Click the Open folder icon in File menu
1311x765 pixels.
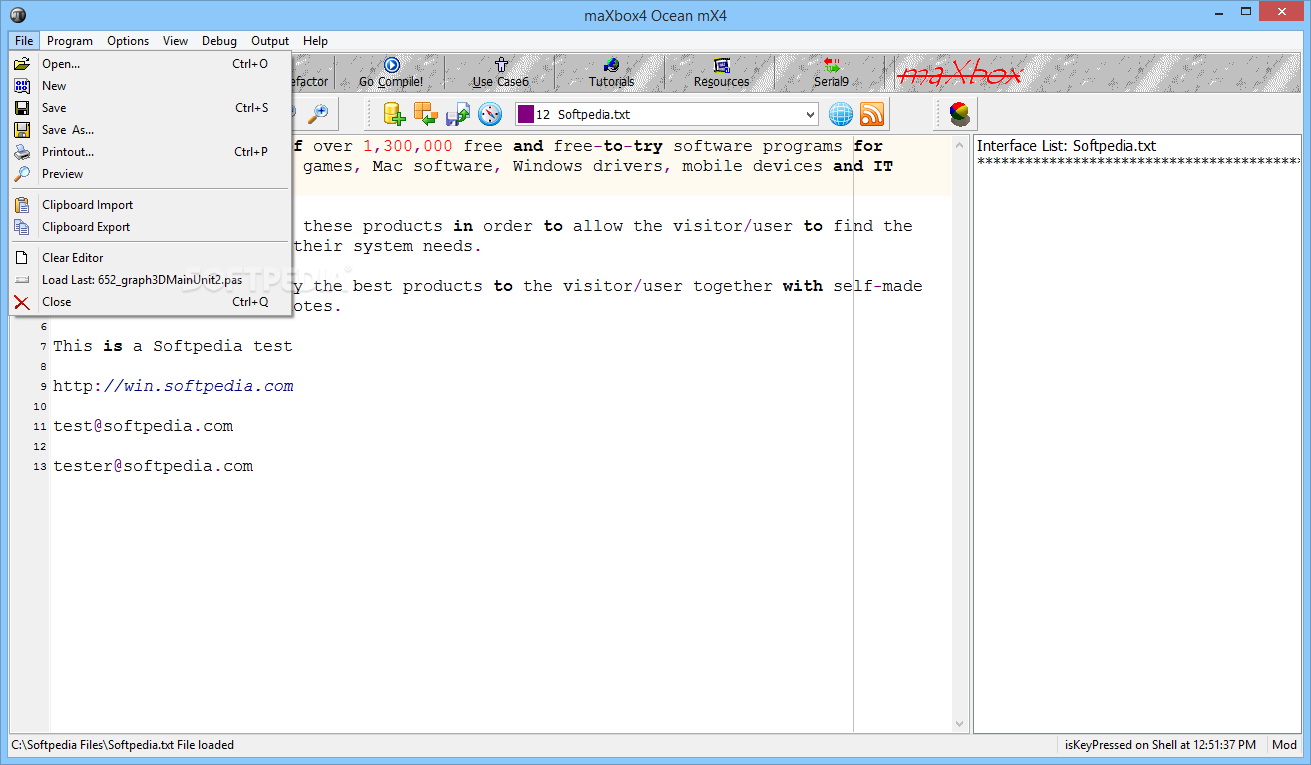pyautogui.click(x=22, y=64)
